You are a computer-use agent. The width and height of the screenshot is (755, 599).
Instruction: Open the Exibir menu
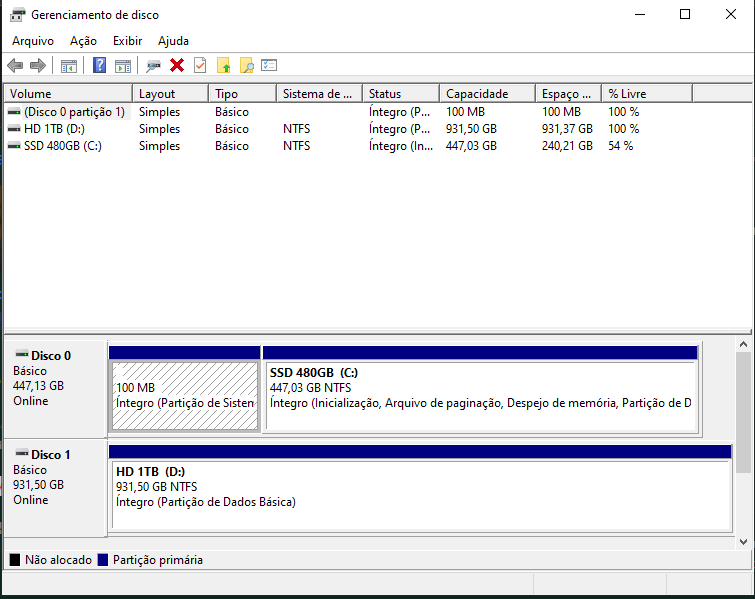click(x=128, y=41)
